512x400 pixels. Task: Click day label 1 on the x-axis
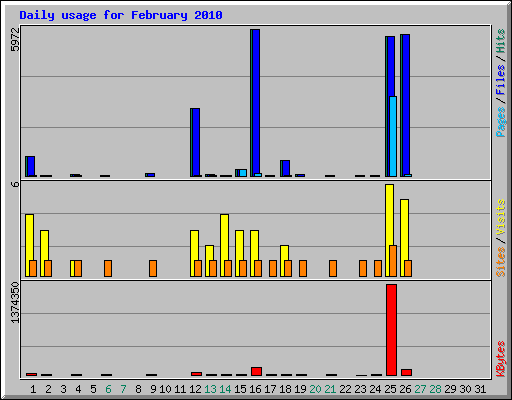[x=33, y=389]
